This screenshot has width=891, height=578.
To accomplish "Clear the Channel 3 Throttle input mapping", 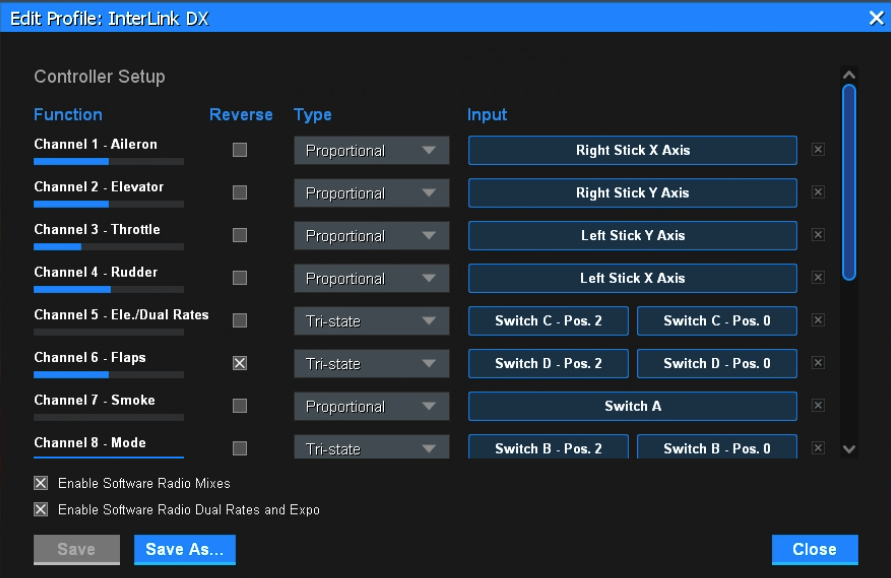I will (818, 235).
